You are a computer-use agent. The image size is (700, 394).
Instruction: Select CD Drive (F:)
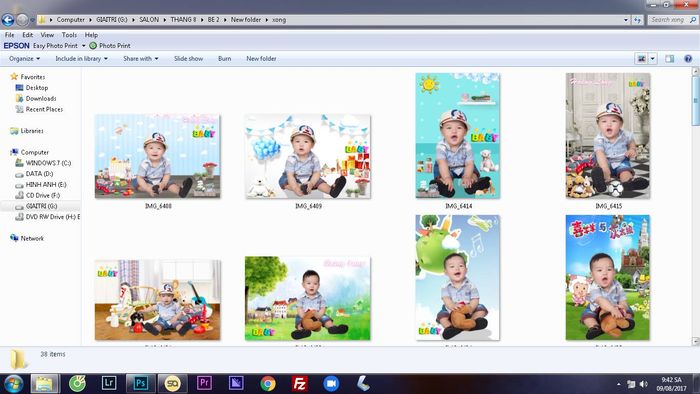pyautogui.click(x=42, y=195)
